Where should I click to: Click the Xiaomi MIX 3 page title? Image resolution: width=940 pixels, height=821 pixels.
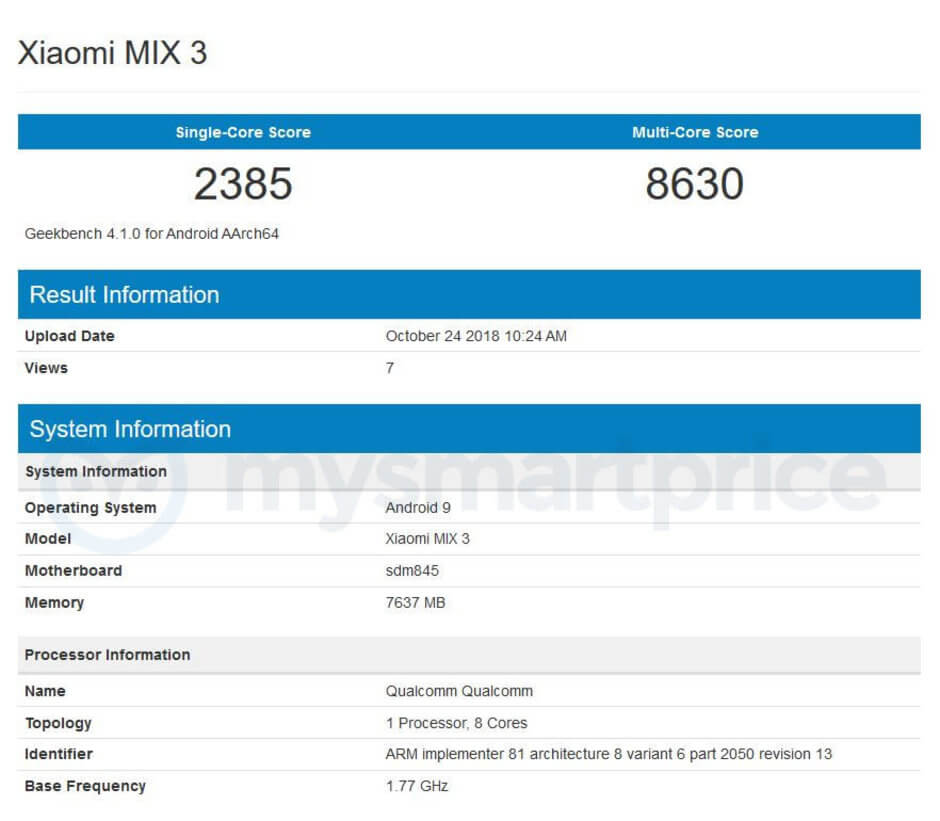pyautogui.click(x=112, y=53)
